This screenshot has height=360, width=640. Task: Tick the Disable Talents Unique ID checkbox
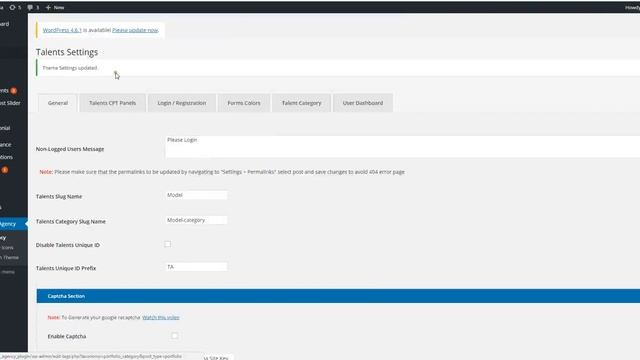[x=168, y=244]
